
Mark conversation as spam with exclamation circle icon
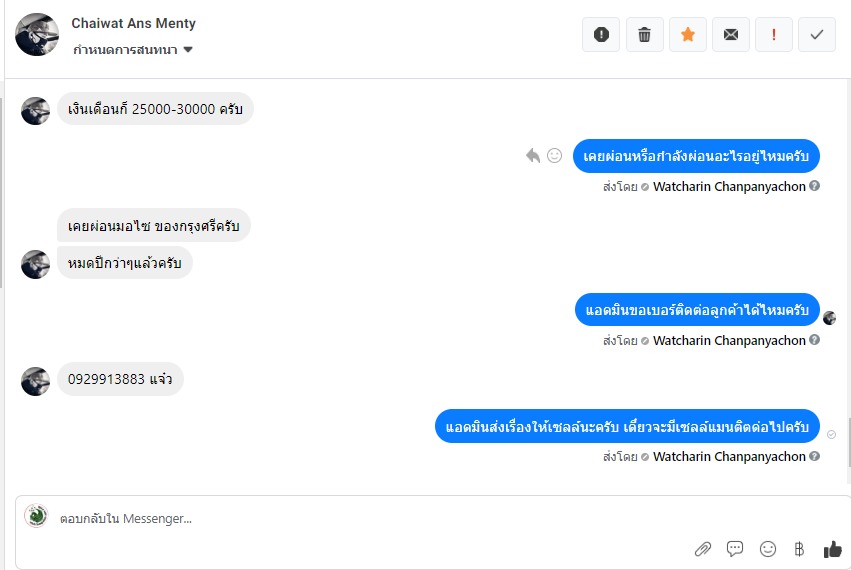[601, 35]
